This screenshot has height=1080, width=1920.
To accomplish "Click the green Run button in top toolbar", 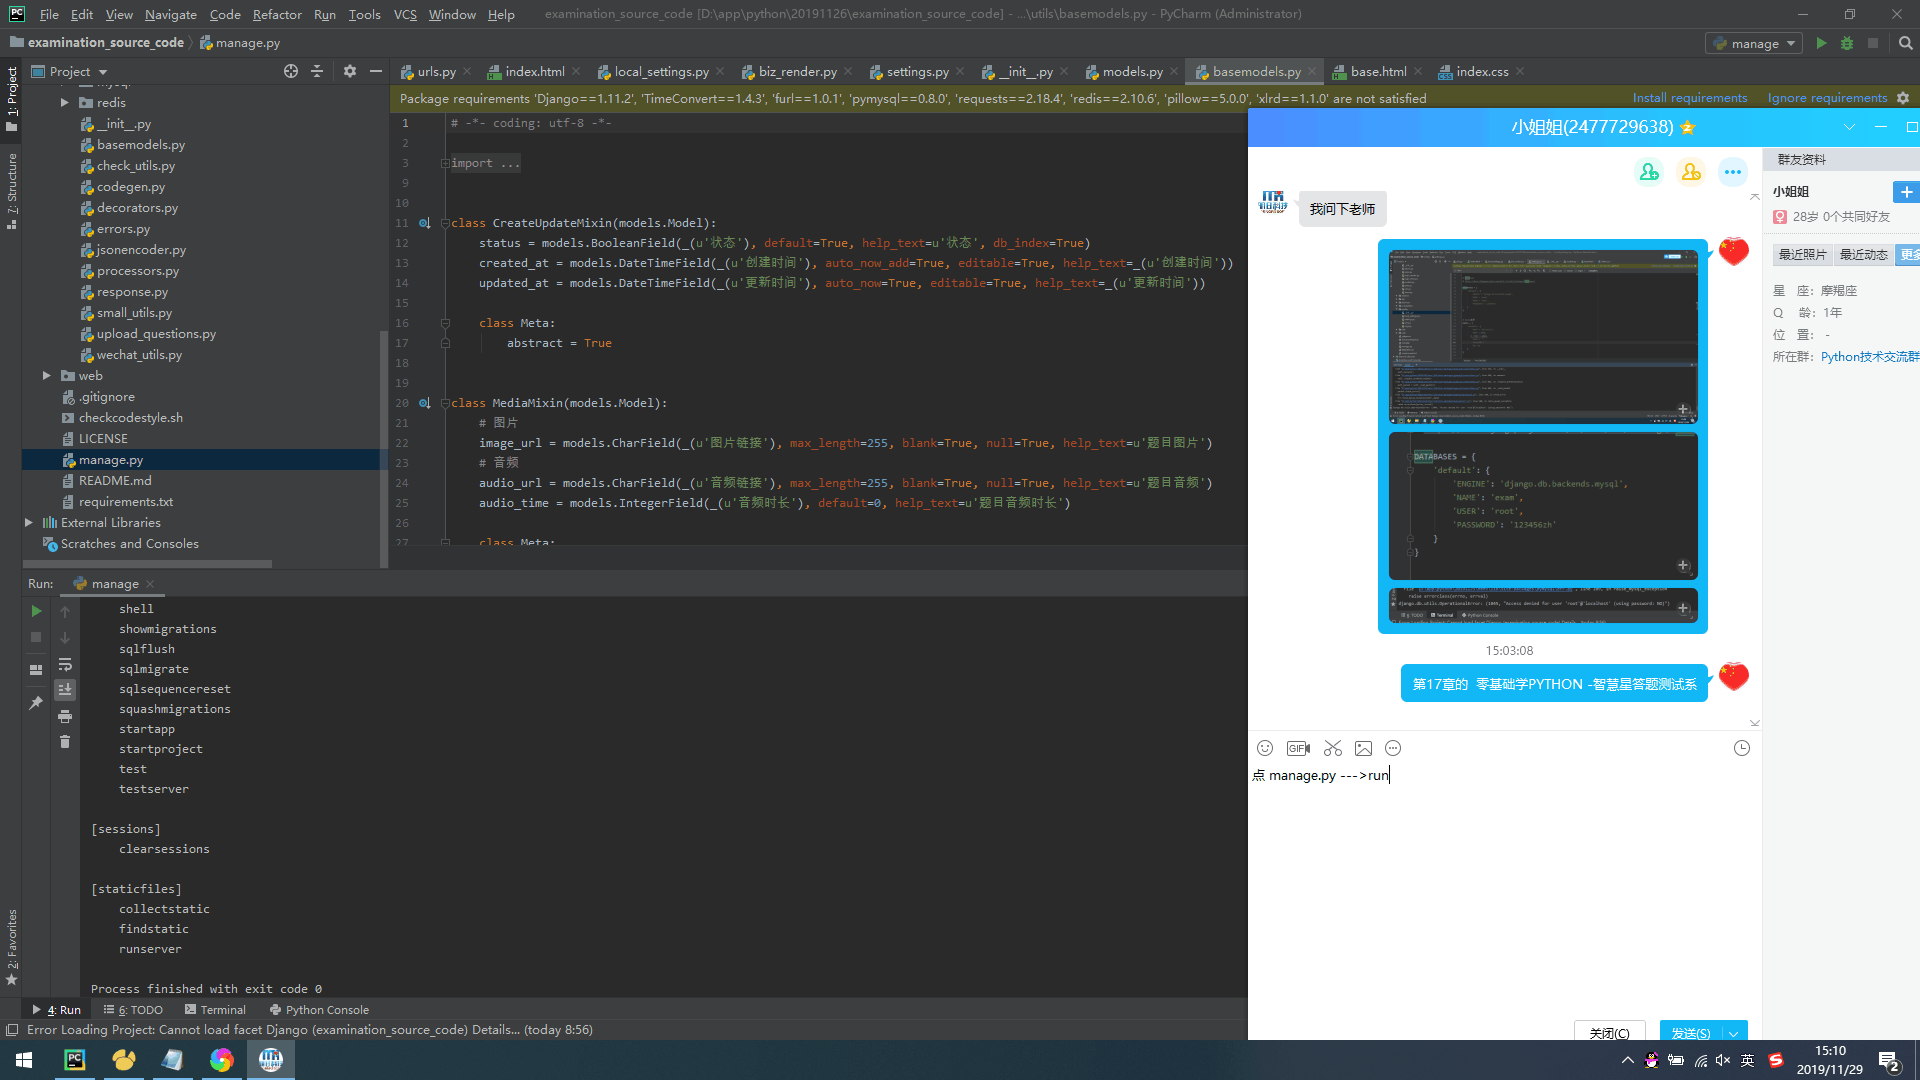I will 1821,43.
